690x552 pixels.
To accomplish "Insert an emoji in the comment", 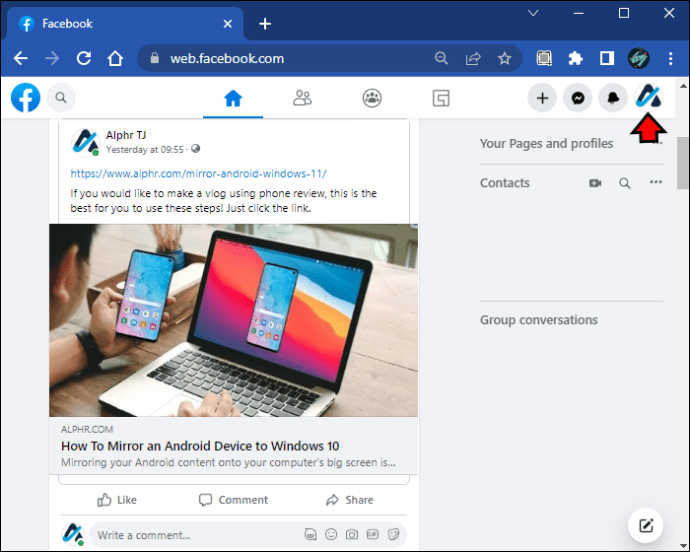I will point(331,534).
